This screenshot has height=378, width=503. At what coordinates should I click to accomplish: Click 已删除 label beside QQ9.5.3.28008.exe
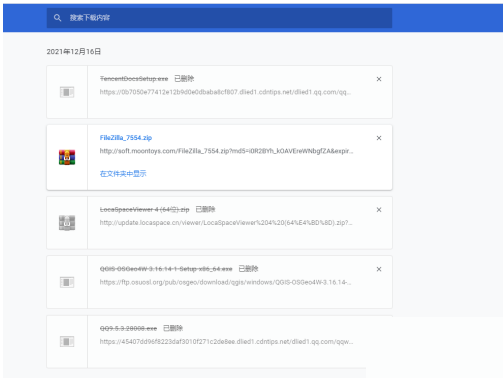pyautogui.click(x=173, y=328)
